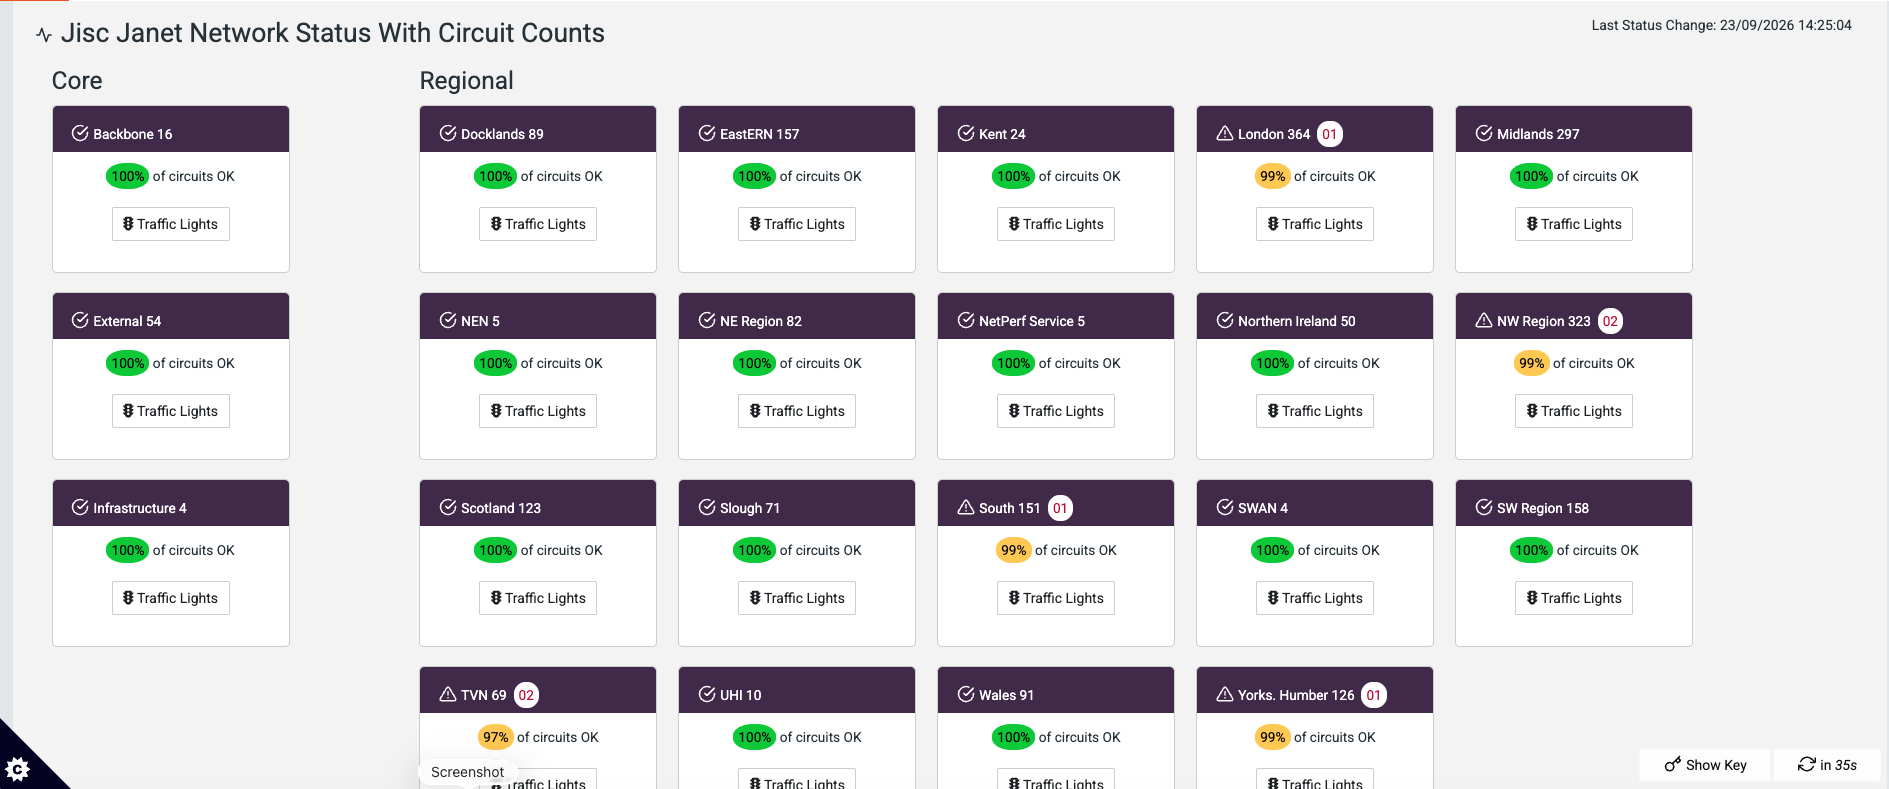This screenshot has width=1889, height=789.
Task: Click Kent OK checkmark icon
Action: [966, 133]
